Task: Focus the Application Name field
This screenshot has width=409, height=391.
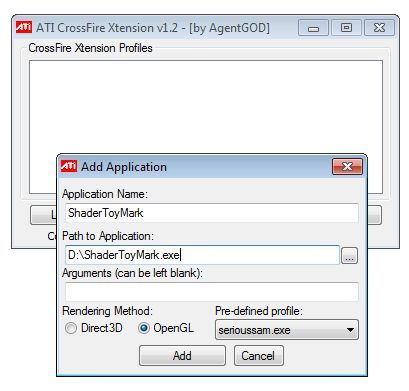Action: (212, 213)
